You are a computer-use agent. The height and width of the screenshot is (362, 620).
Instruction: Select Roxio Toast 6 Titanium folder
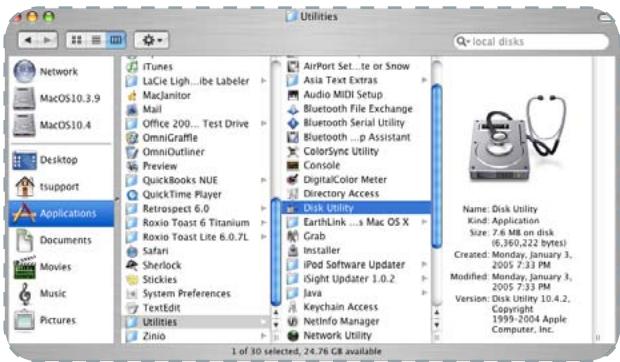pos(188,223)
